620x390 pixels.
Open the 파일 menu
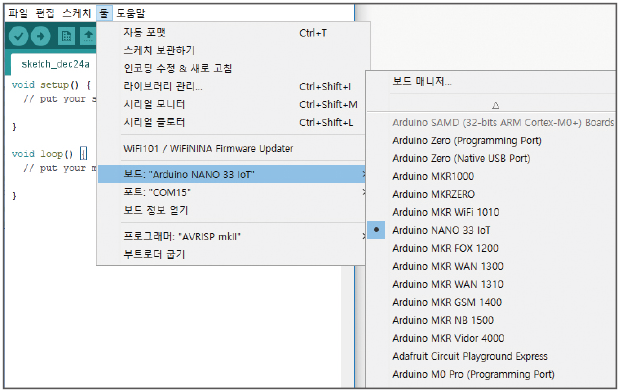click(18, 13)
